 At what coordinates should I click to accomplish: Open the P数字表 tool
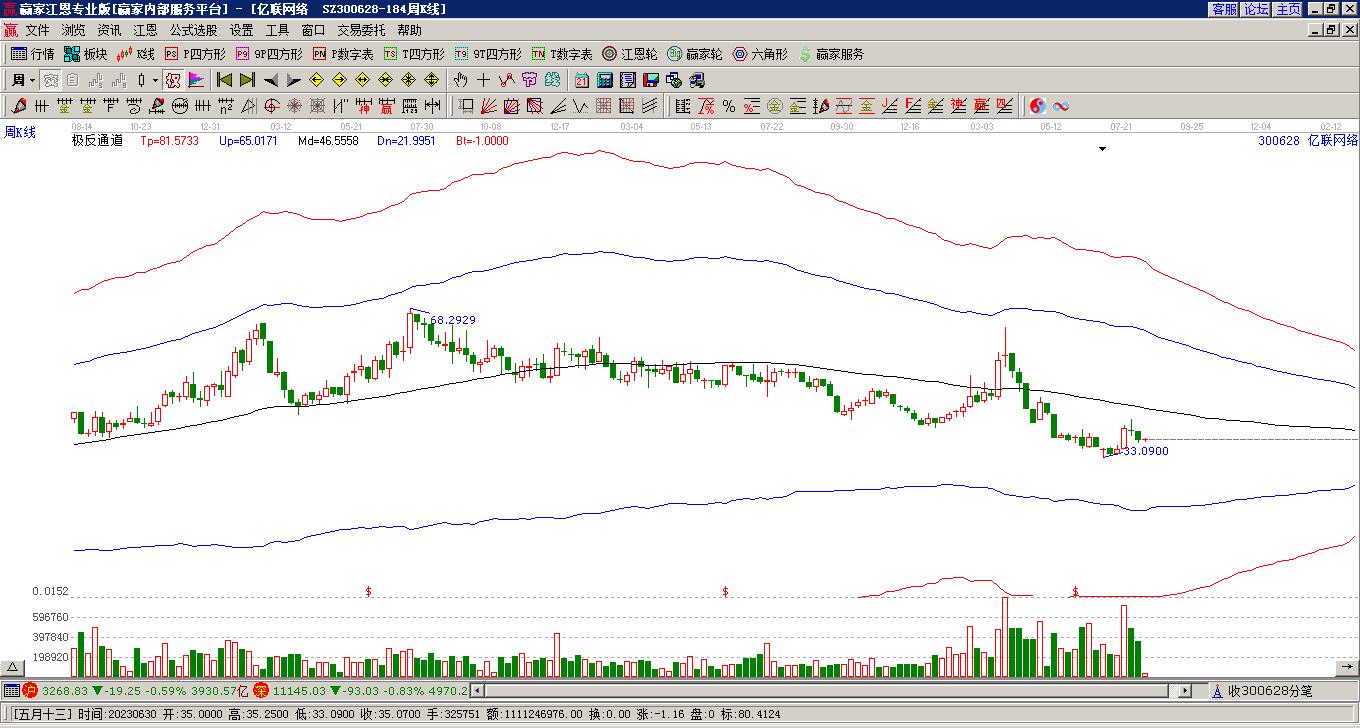click(x=343, y=54)
